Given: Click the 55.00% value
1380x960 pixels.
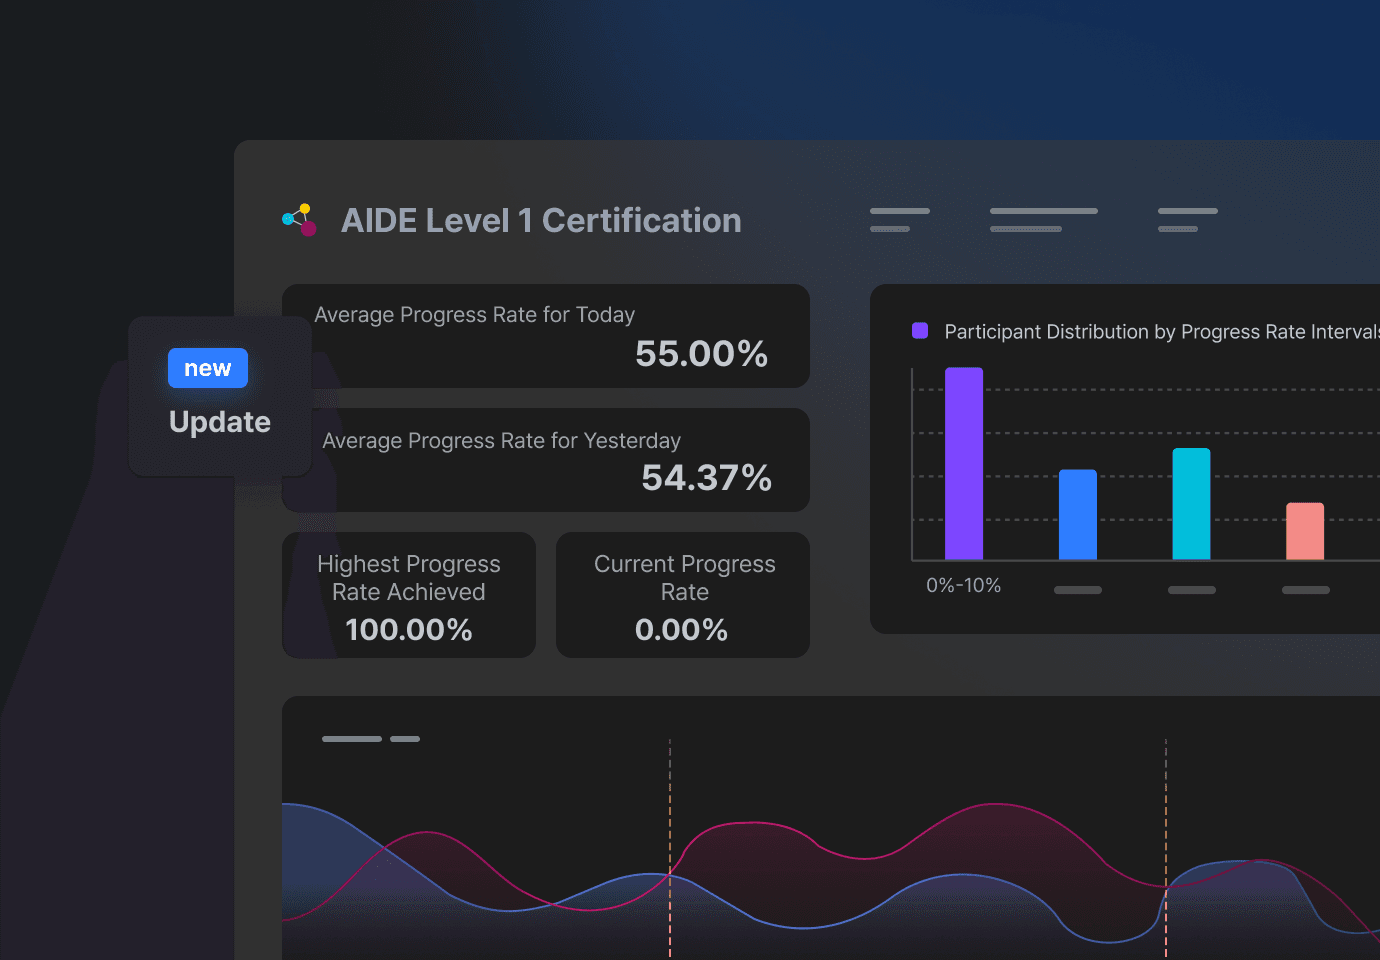Looking at the screenshot, I should tap(702, 354).
